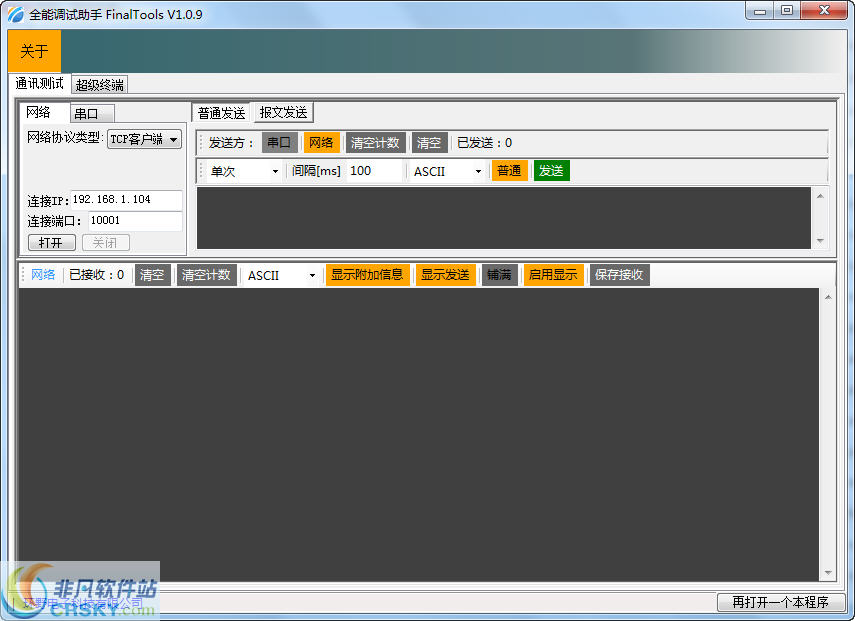Maximize the FinalTools window
Viewport: 855px width, 621px height.
787,10
